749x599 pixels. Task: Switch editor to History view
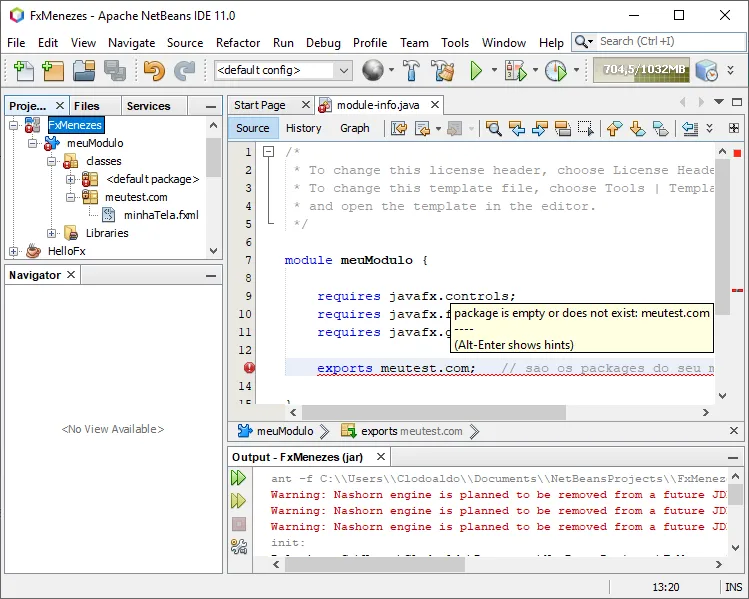(303, 128)
